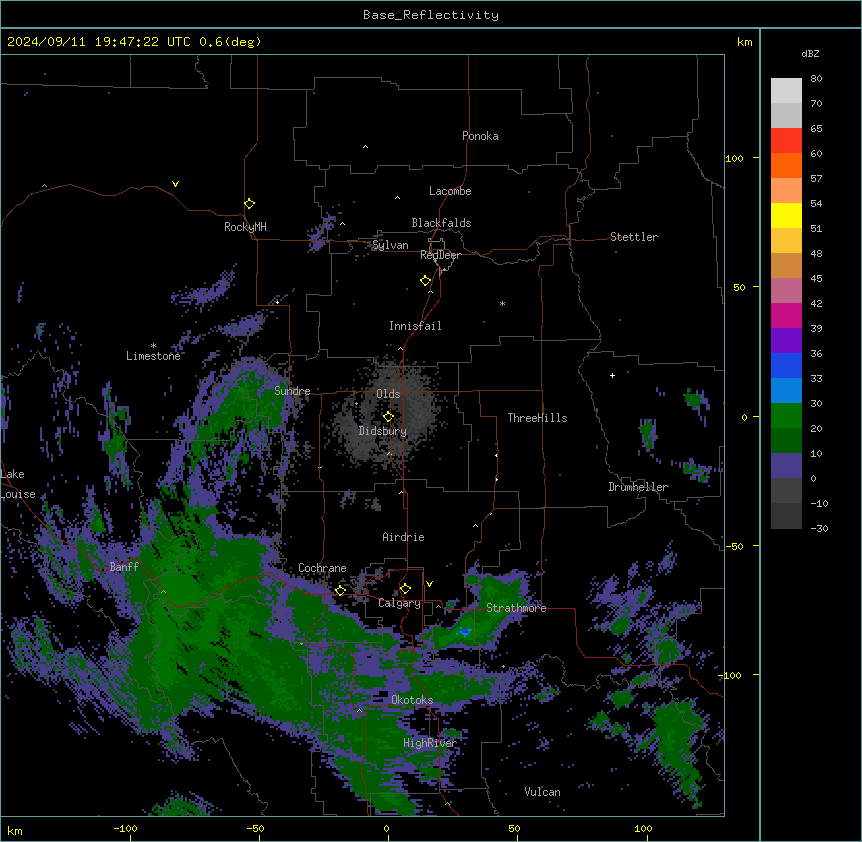Click the 80 value on the dBZ scale
Viewport: 862px width, 842px height.
coord(816,79)
